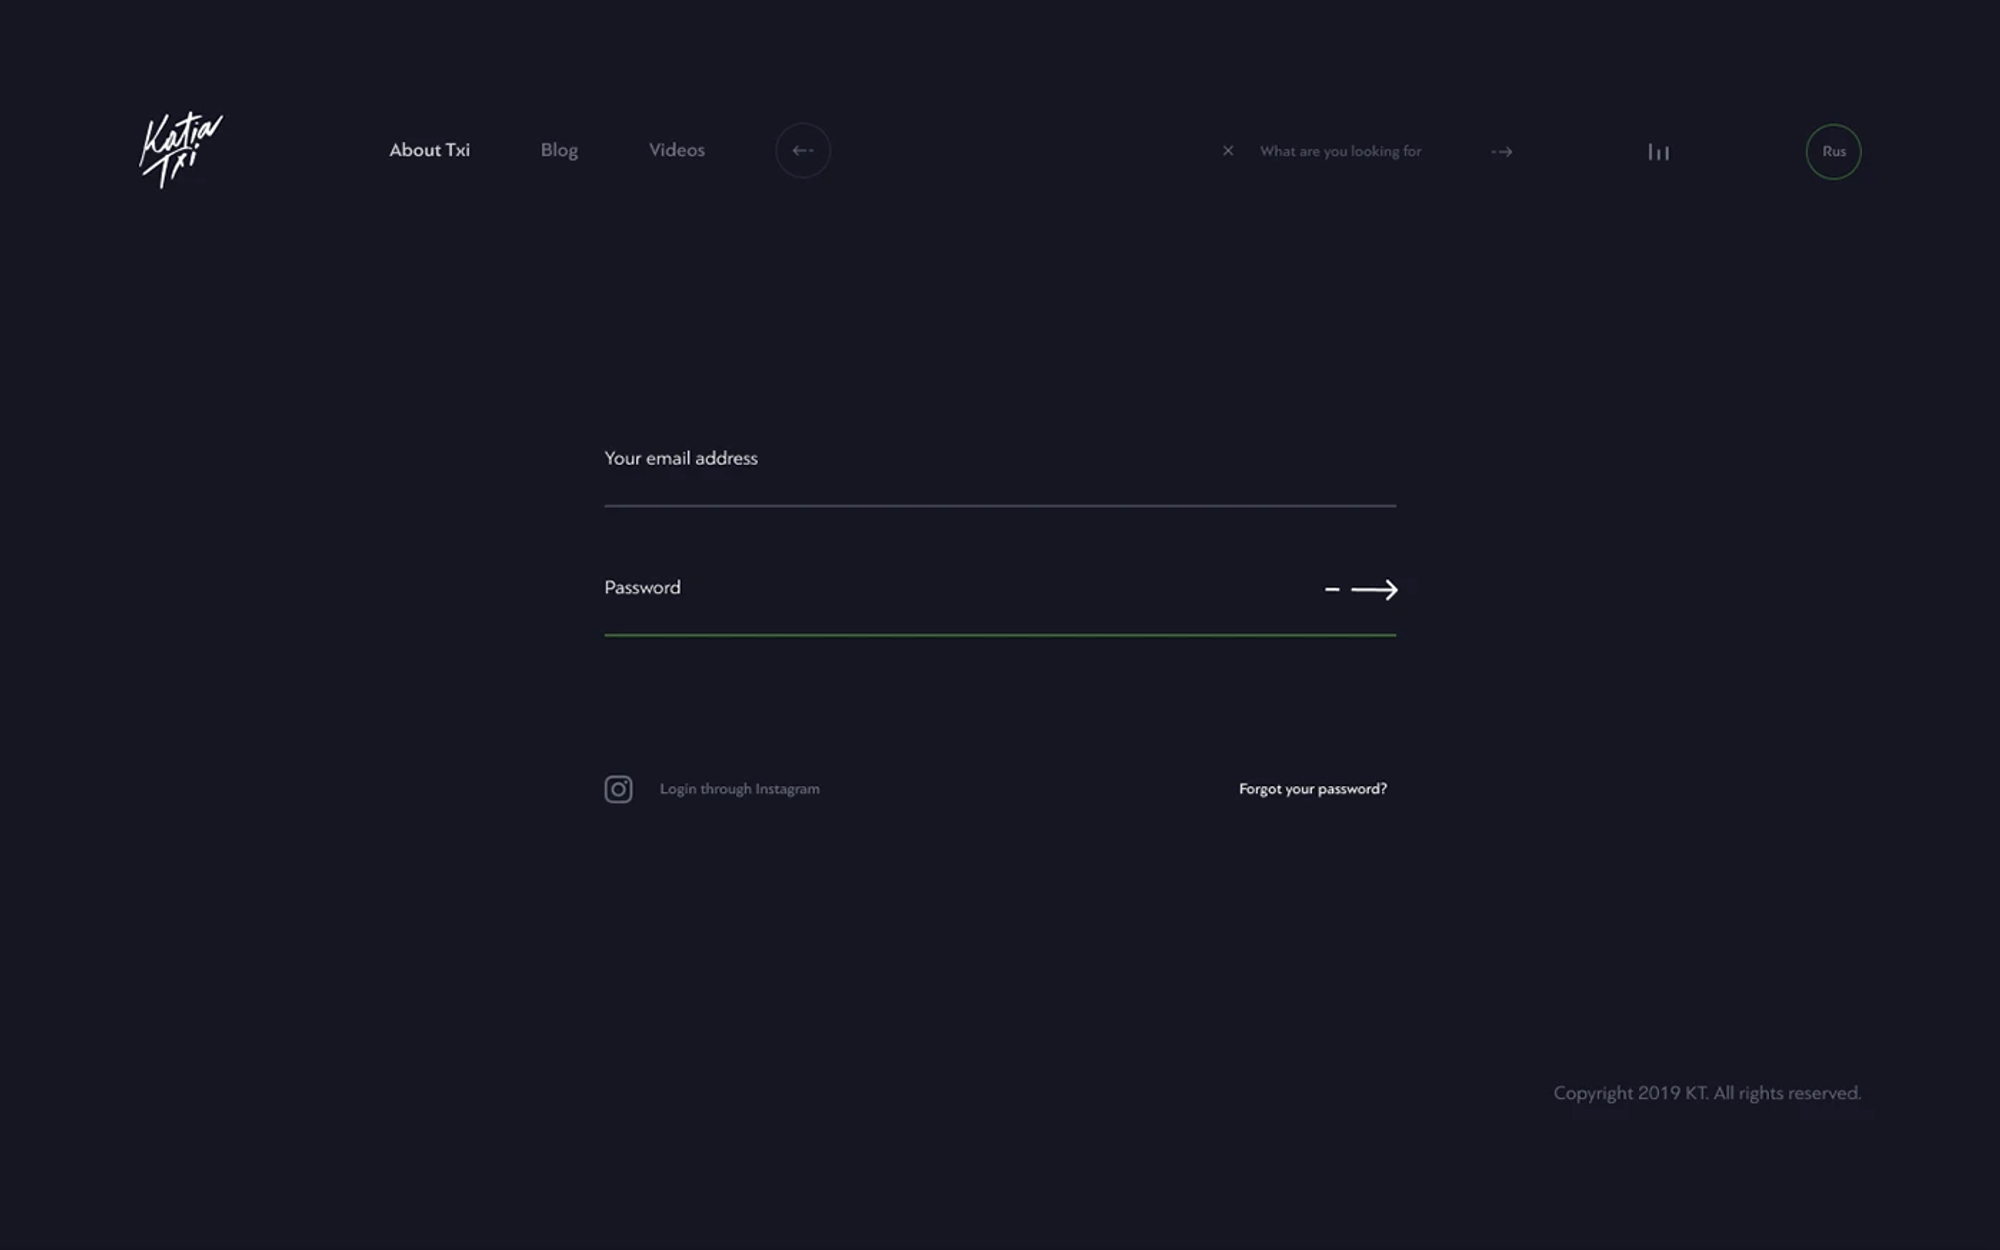Screen dimensions: 2000x1250
Task: Submit search with the small arrow icon
Action: (1502, 152)
